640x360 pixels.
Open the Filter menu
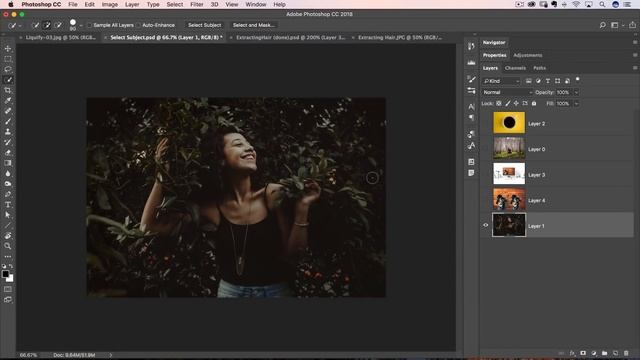tap(197, 4)
